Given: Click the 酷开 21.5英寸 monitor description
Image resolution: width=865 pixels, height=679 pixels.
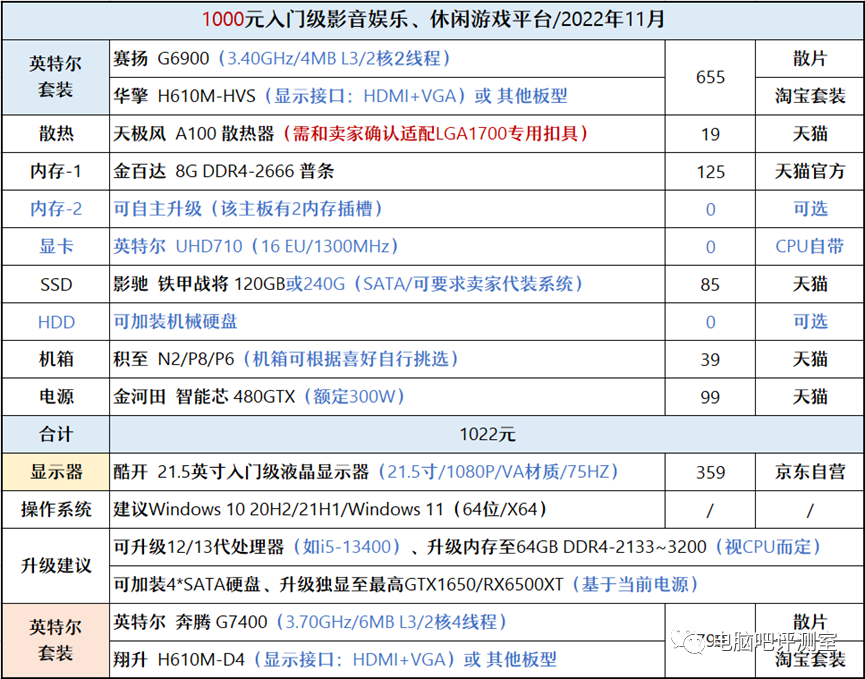Looking at the screenshot, I should [x=387, y=472].
